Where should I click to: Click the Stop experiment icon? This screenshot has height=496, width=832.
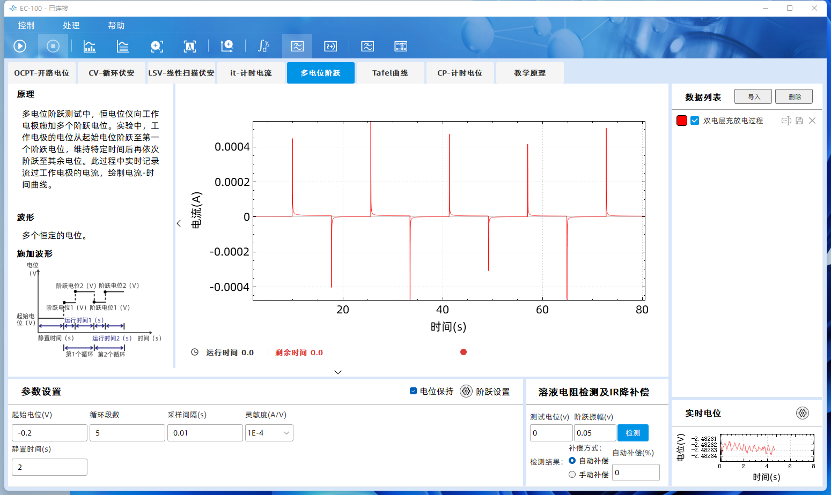[x=54, y=45]
